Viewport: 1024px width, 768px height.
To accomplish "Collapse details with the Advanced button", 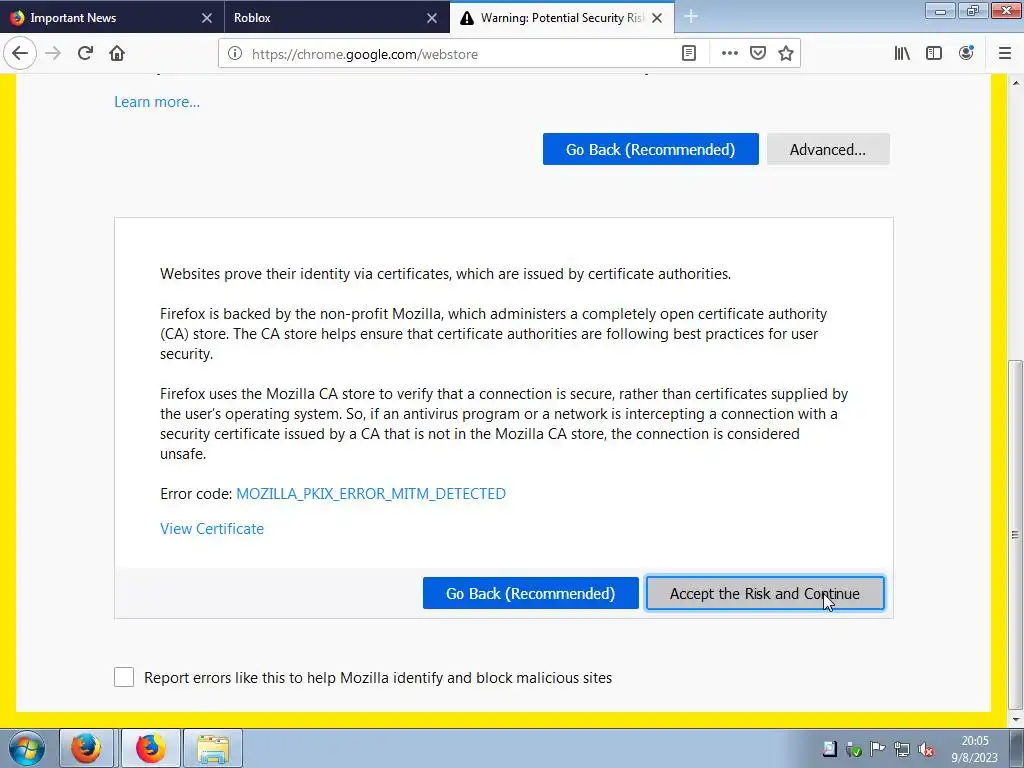I will (828, 149).
